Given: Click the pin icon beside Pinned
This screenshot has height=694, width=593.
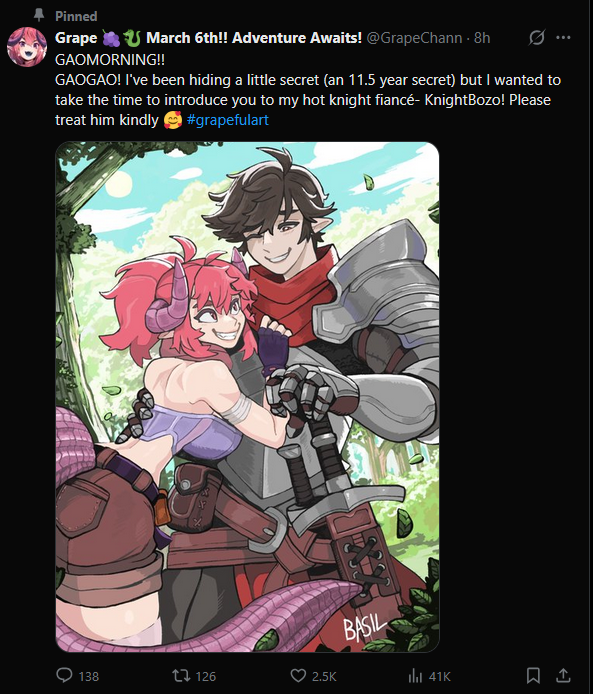Looking at the screenshot, I should pos(39,15).
